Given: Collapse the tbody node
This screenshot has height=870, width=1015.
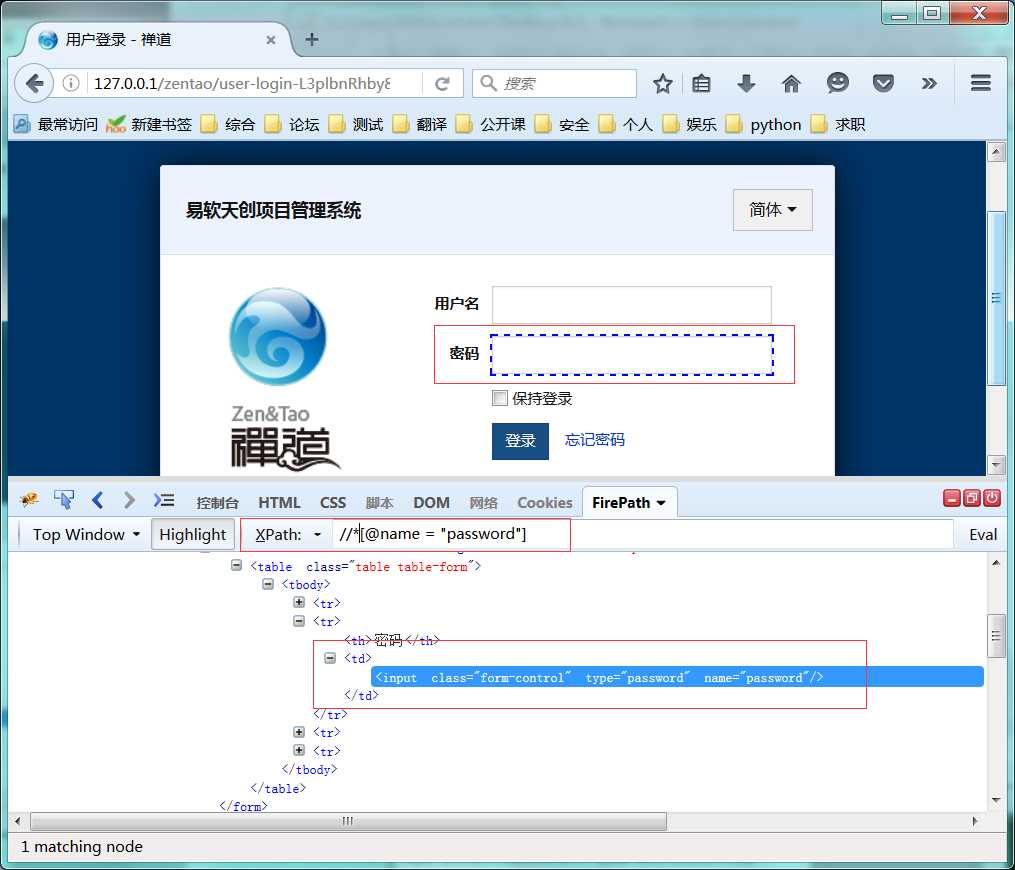Looking at the screenshot, I should pyautogui.click(x=267, y=584).
